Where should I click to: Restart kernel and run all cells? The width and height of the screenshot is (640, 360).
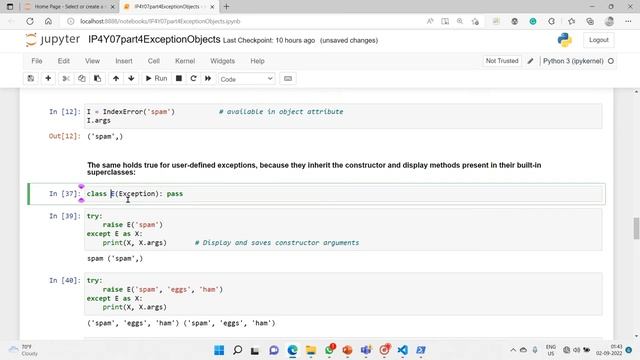pyautogui.click(x=208, y=78)
